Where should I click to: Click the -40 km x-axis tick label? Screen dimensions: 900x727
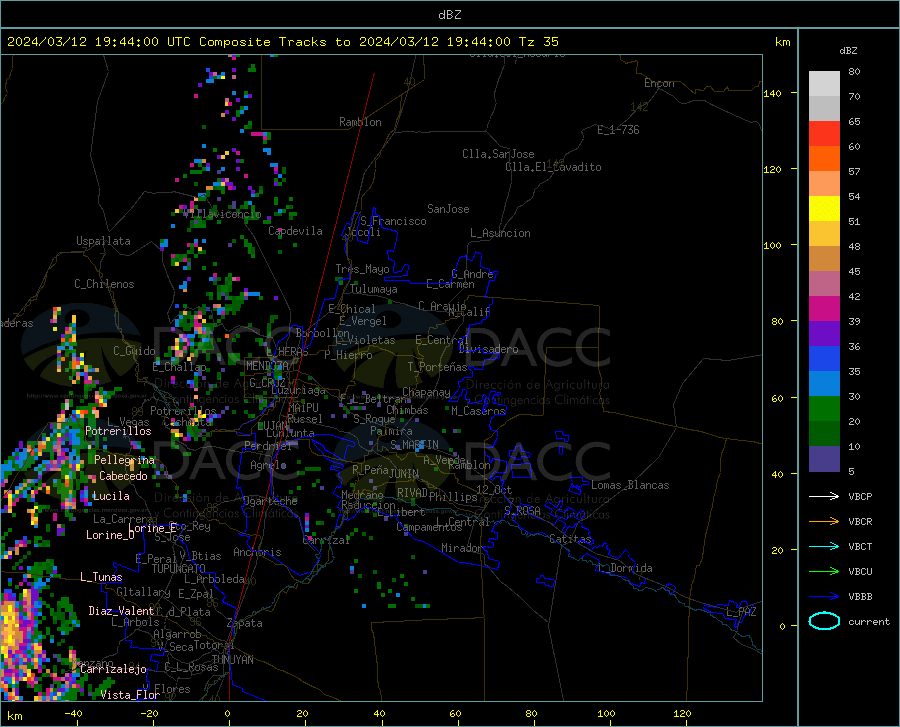pyautogui.click(x=73, y=713)
